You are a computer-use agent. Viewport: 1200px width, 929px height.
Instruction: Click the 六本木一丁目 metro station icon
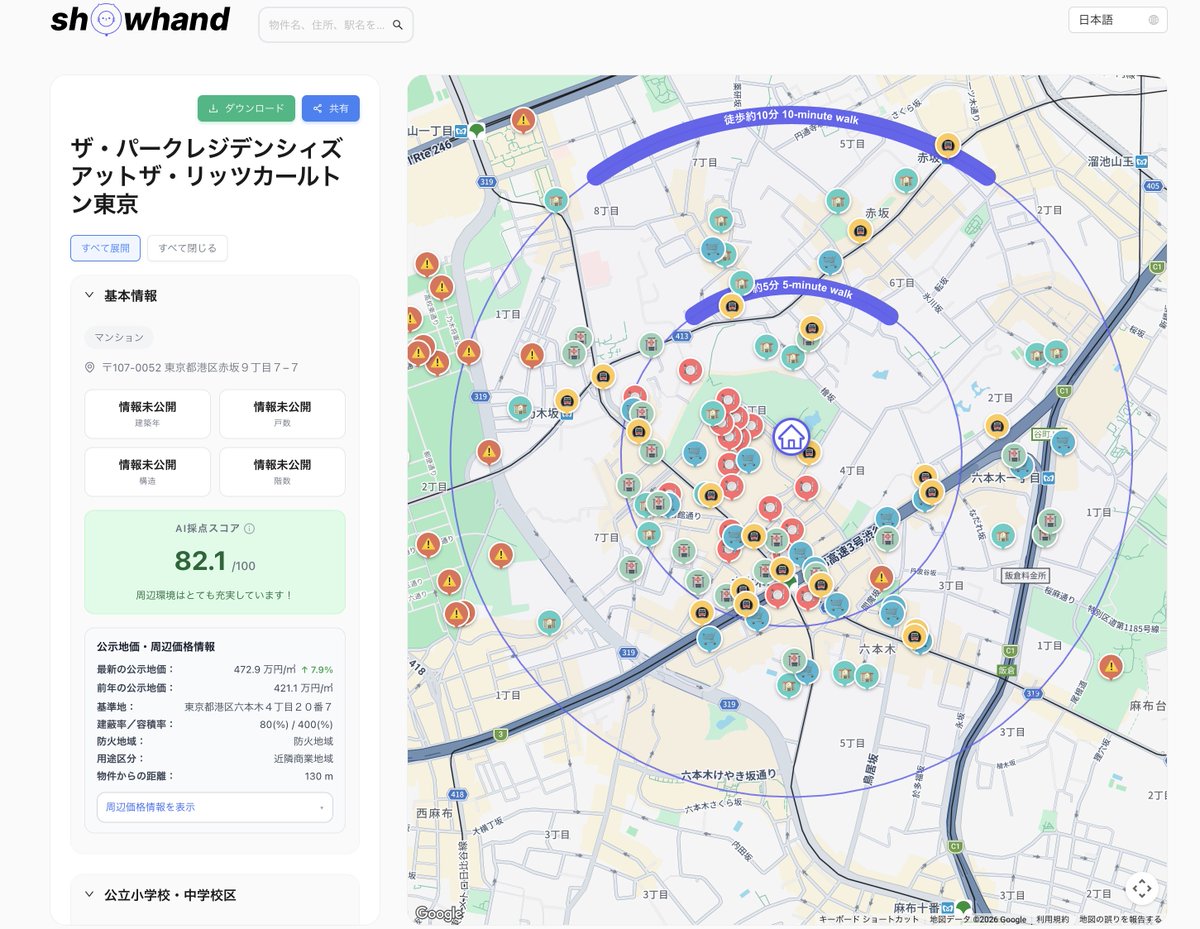pyautogui.click(x=1049, y=477)
